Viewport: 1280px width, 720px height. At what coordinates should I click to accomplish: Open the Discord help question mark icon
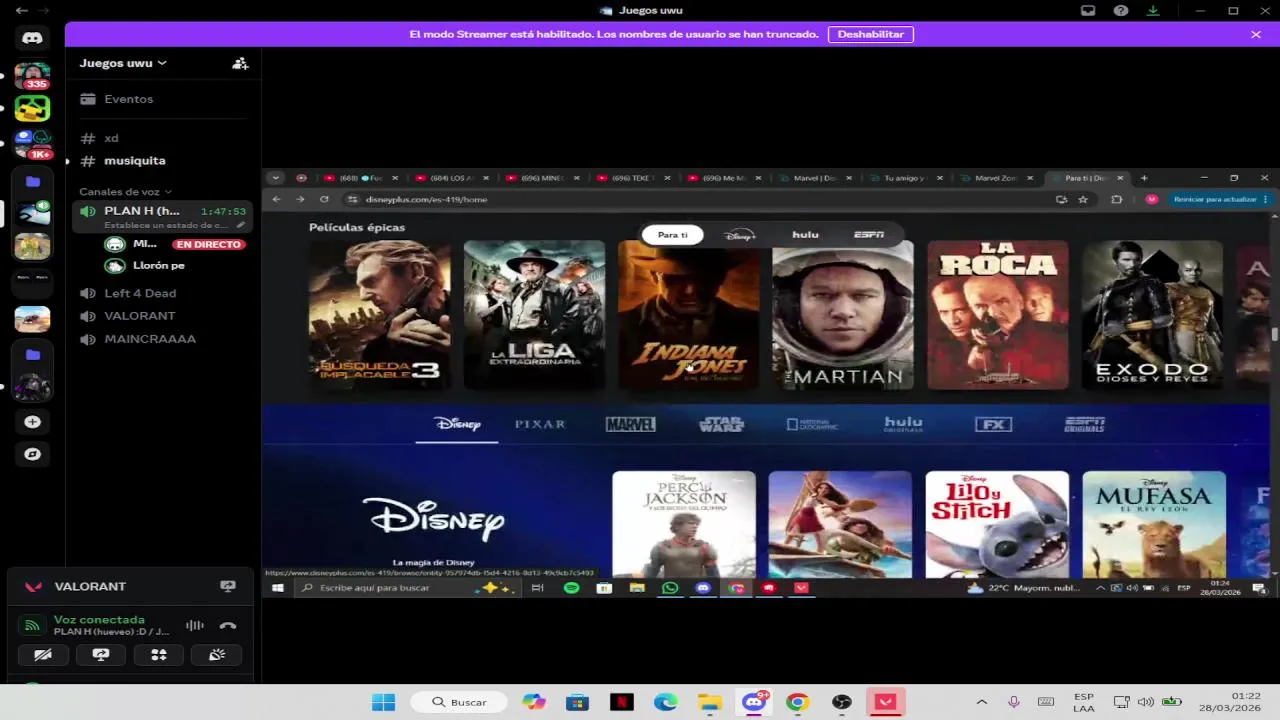1121,10
